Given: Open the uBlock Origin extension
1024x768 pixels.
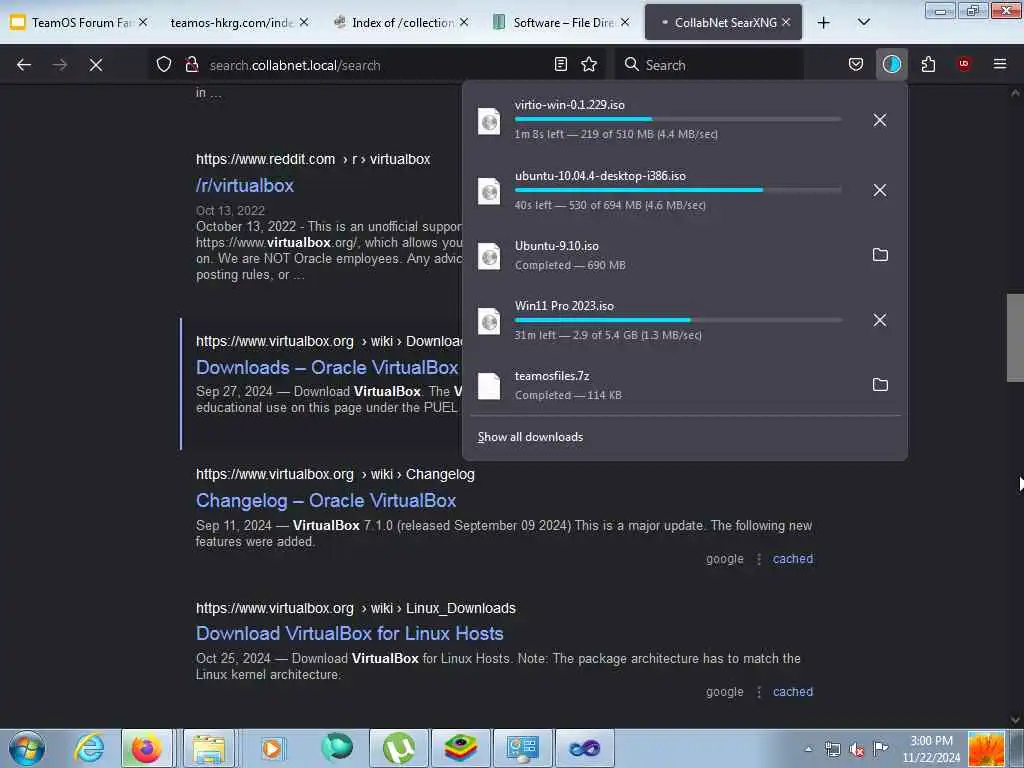Looking at the screenshot, I should click(x=964, y=65).
